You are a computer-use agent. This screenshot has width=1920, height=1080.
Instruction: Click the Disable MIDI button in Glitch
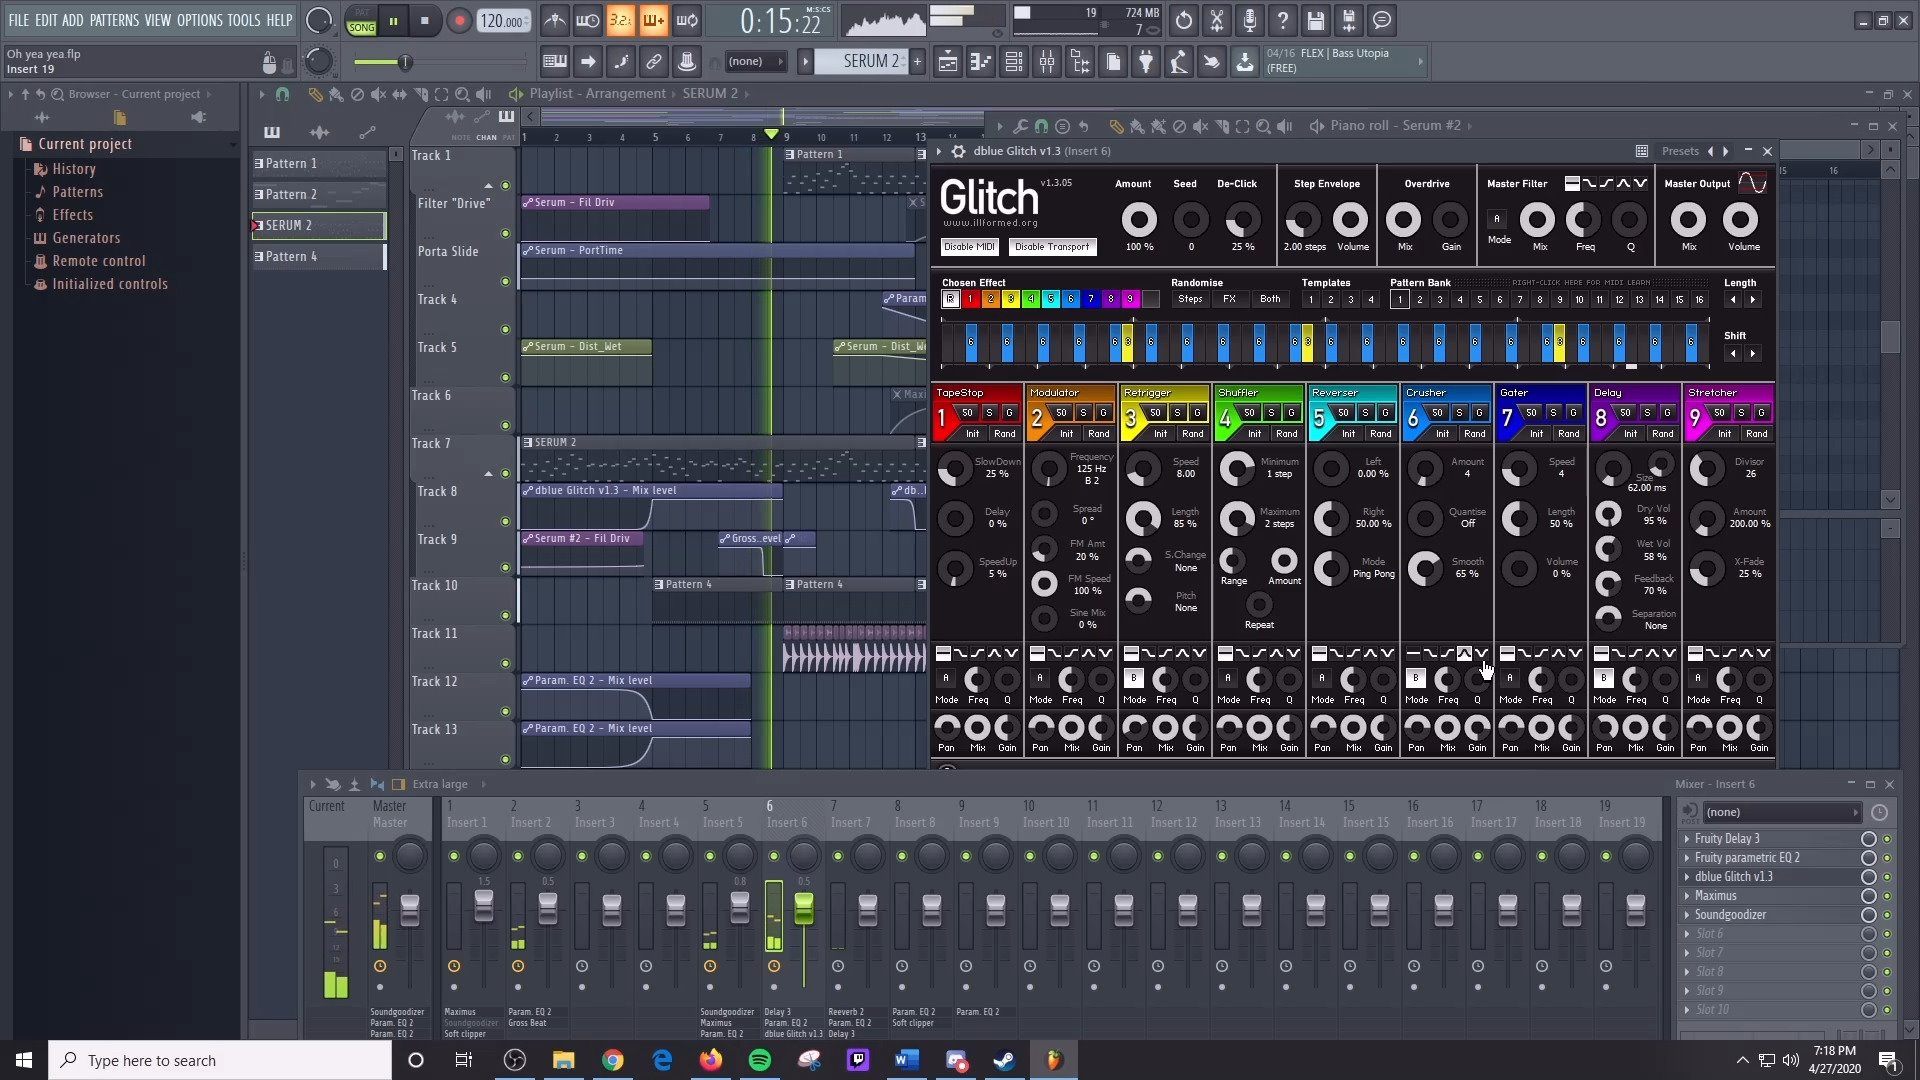(969, 247)
